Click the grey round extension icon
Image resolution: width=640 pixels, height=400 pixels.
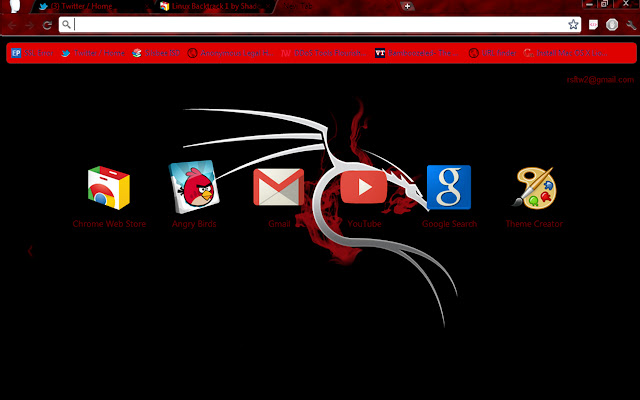[x=612, y=25]
